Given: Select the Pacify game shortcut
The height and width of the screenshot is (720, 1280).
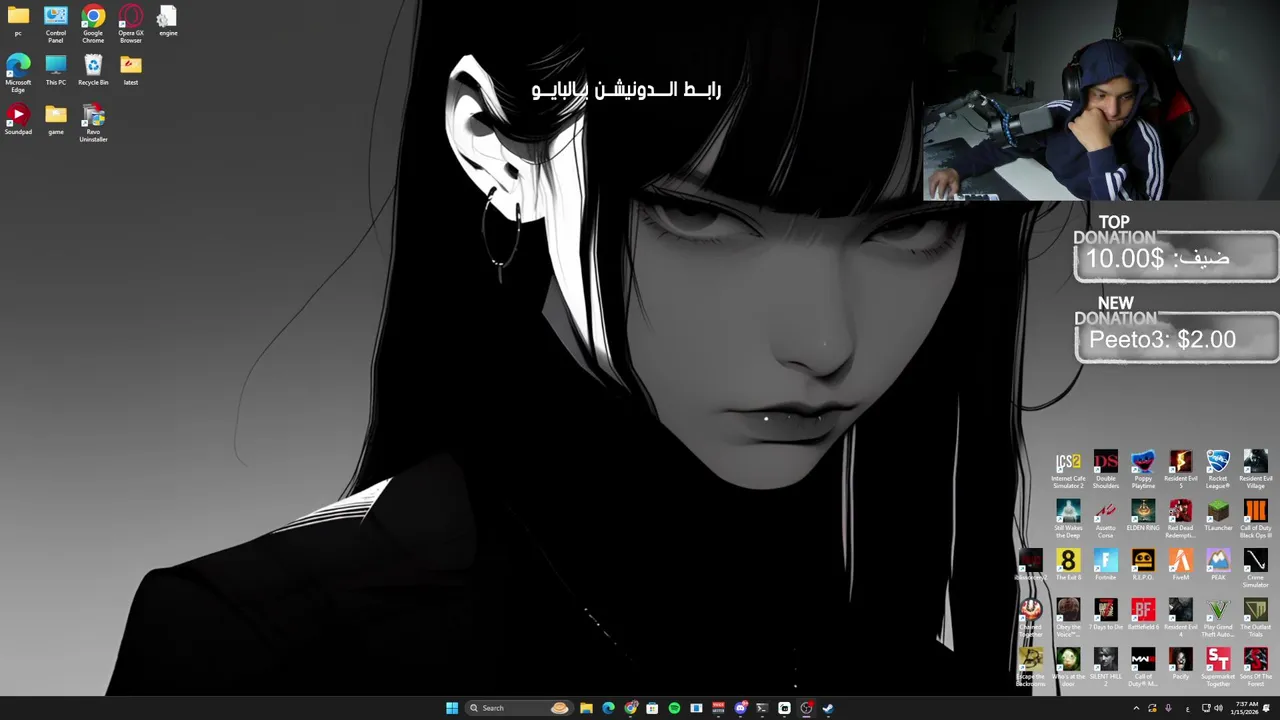Looking at the screenshot, I should 1181,664.
